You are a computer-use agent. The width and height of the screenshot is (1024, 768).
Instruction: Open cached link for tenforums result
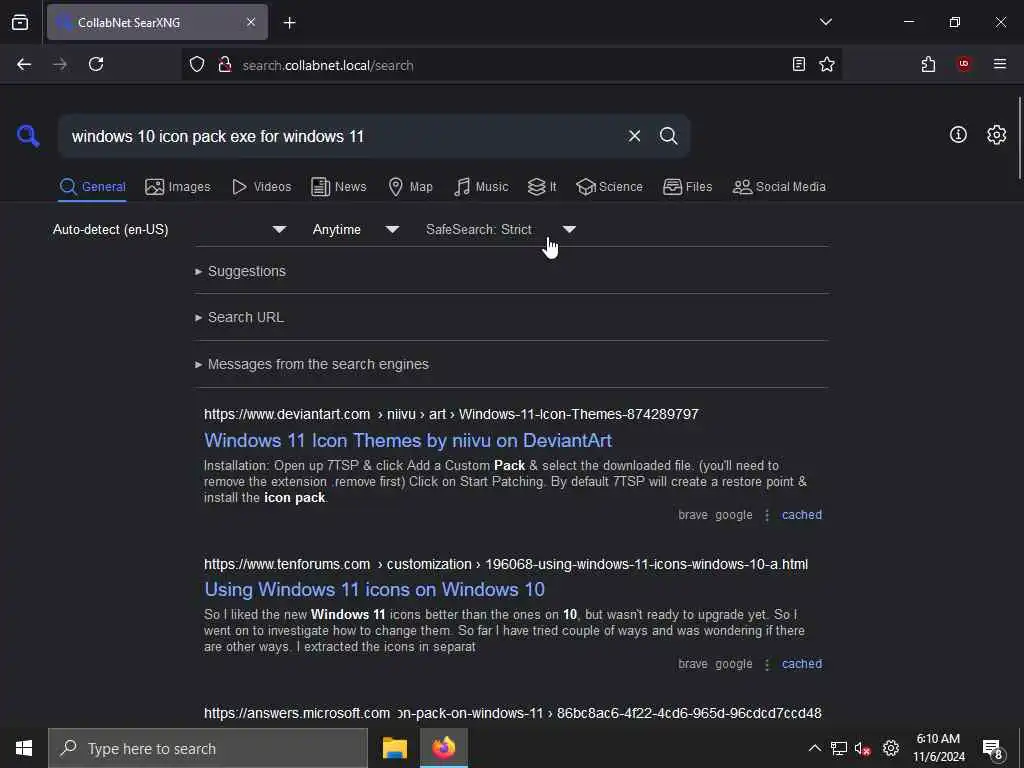tap(802, 664)
